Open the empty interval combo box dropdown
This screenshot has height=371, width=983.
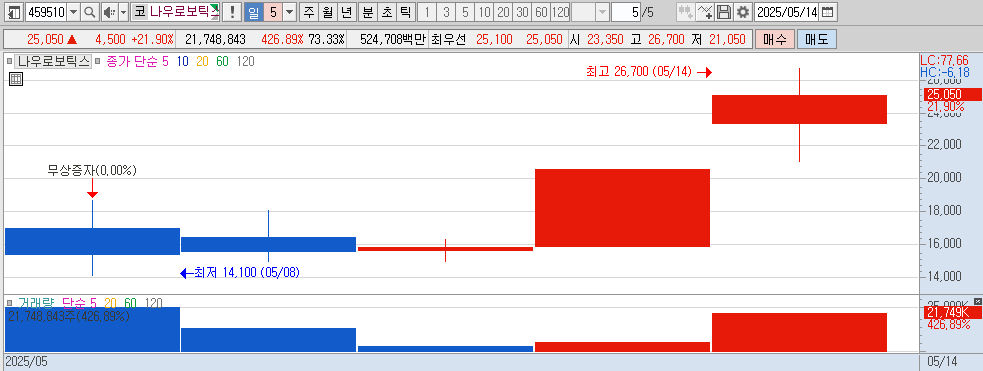point(602,12)
